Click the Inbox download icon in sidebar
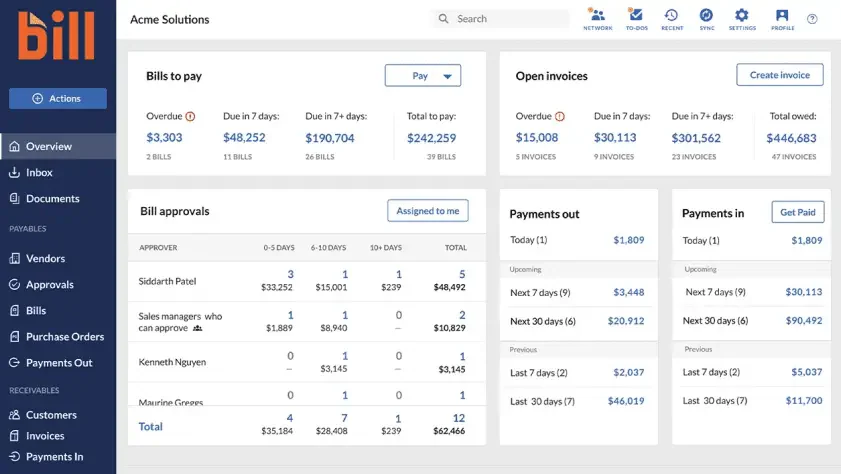The image size is (841, 474). click(14, 173)
